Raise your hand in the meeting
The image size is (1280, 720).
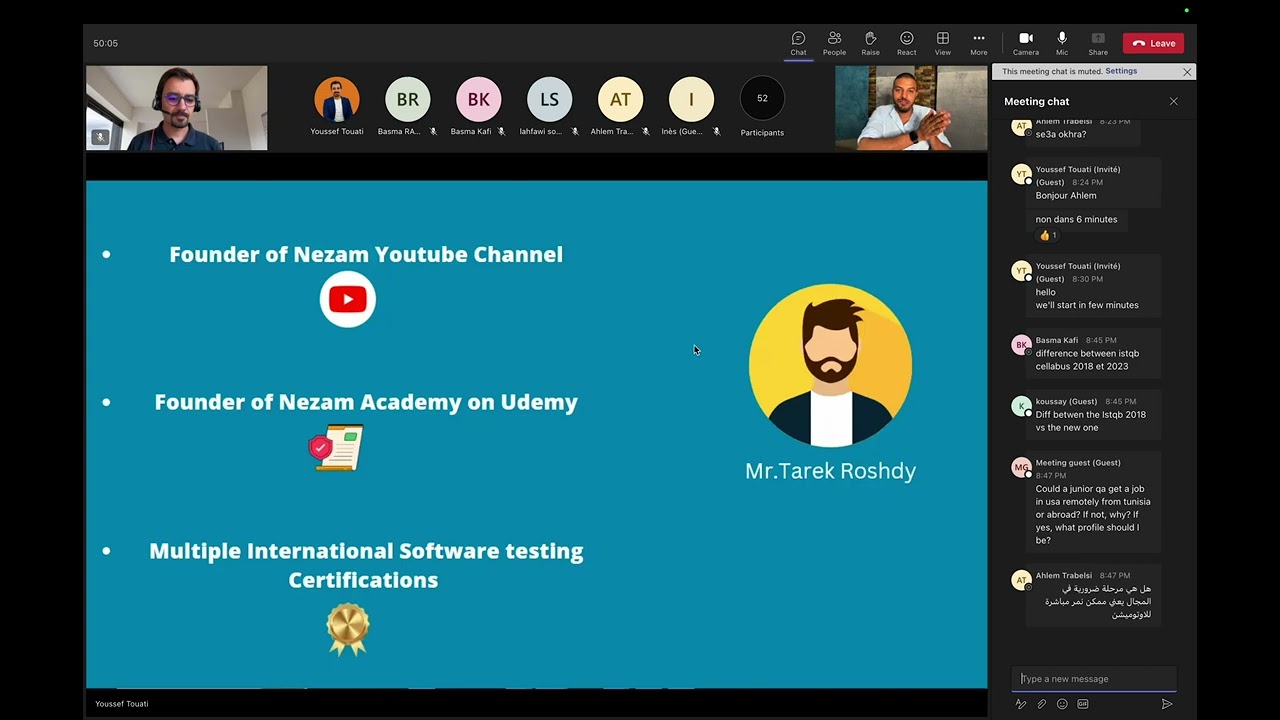coord(870,43)
